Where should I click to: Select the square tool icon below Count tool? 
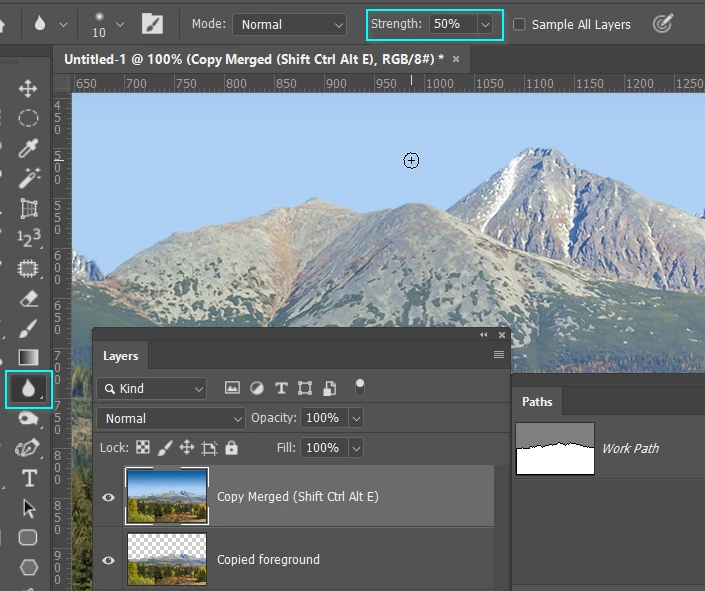tap(28, 269)
